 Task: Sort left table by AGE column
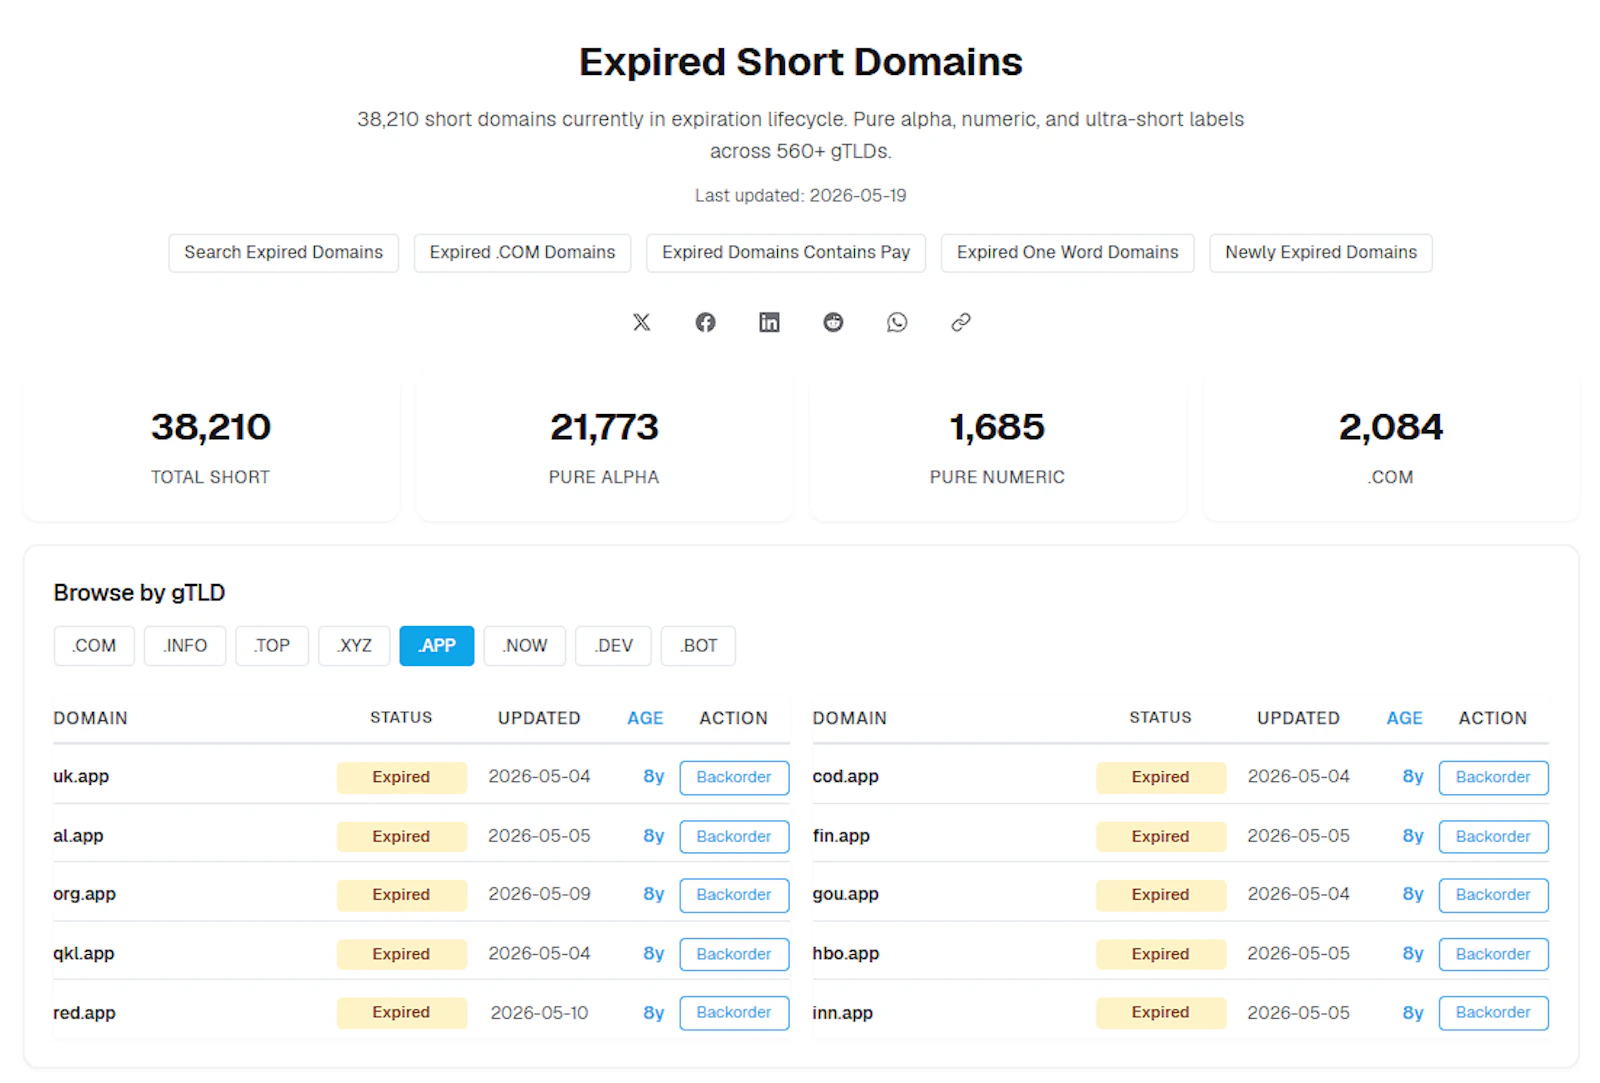pos(645,718)
